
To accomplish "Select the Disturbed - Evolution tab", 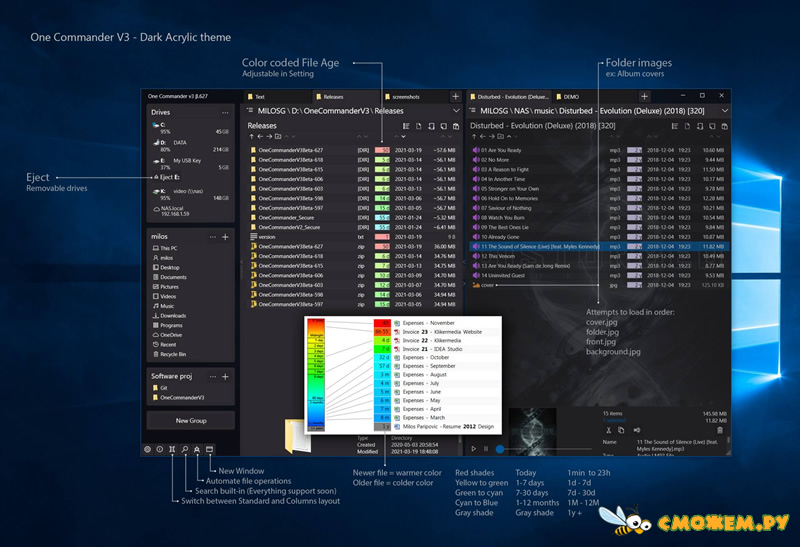I will tap(509, 96).
